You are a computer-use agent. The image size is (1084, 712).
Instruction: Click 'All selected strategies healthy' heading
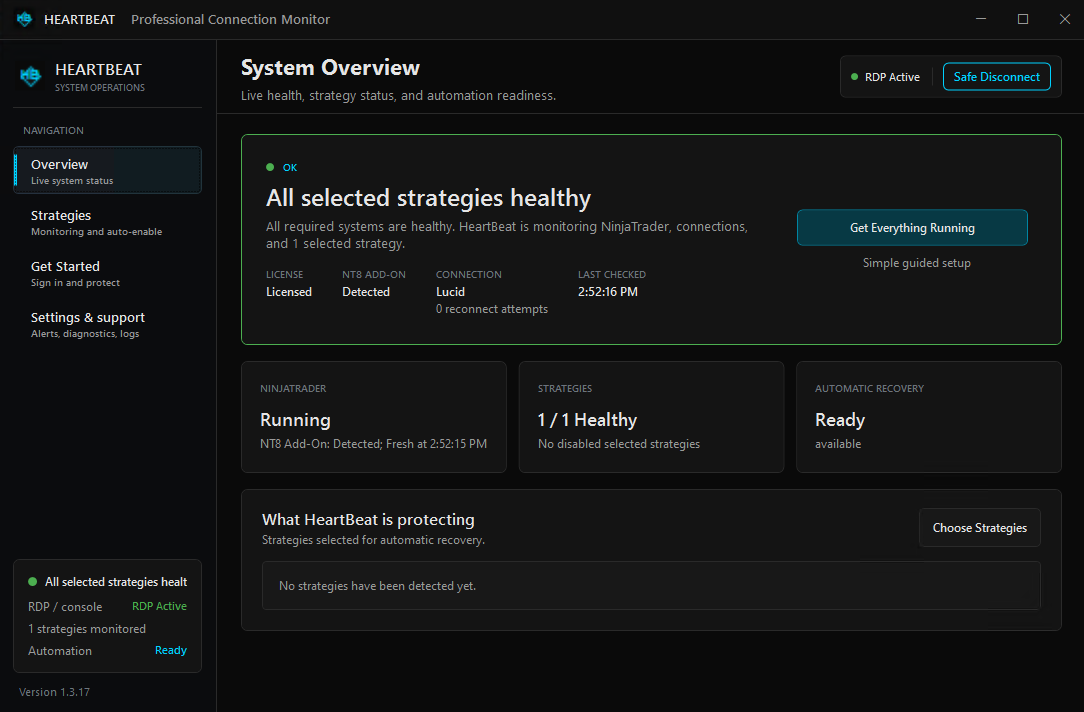[x=429, y=198]
